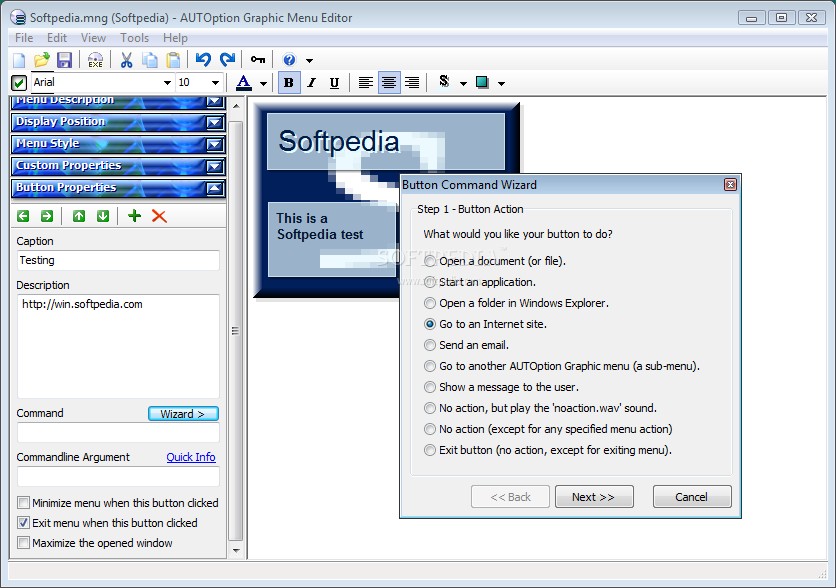Screen dimensions: 836x588
Task: Toggle the green checkmark beside font box
Action: (x=19, y=83)
